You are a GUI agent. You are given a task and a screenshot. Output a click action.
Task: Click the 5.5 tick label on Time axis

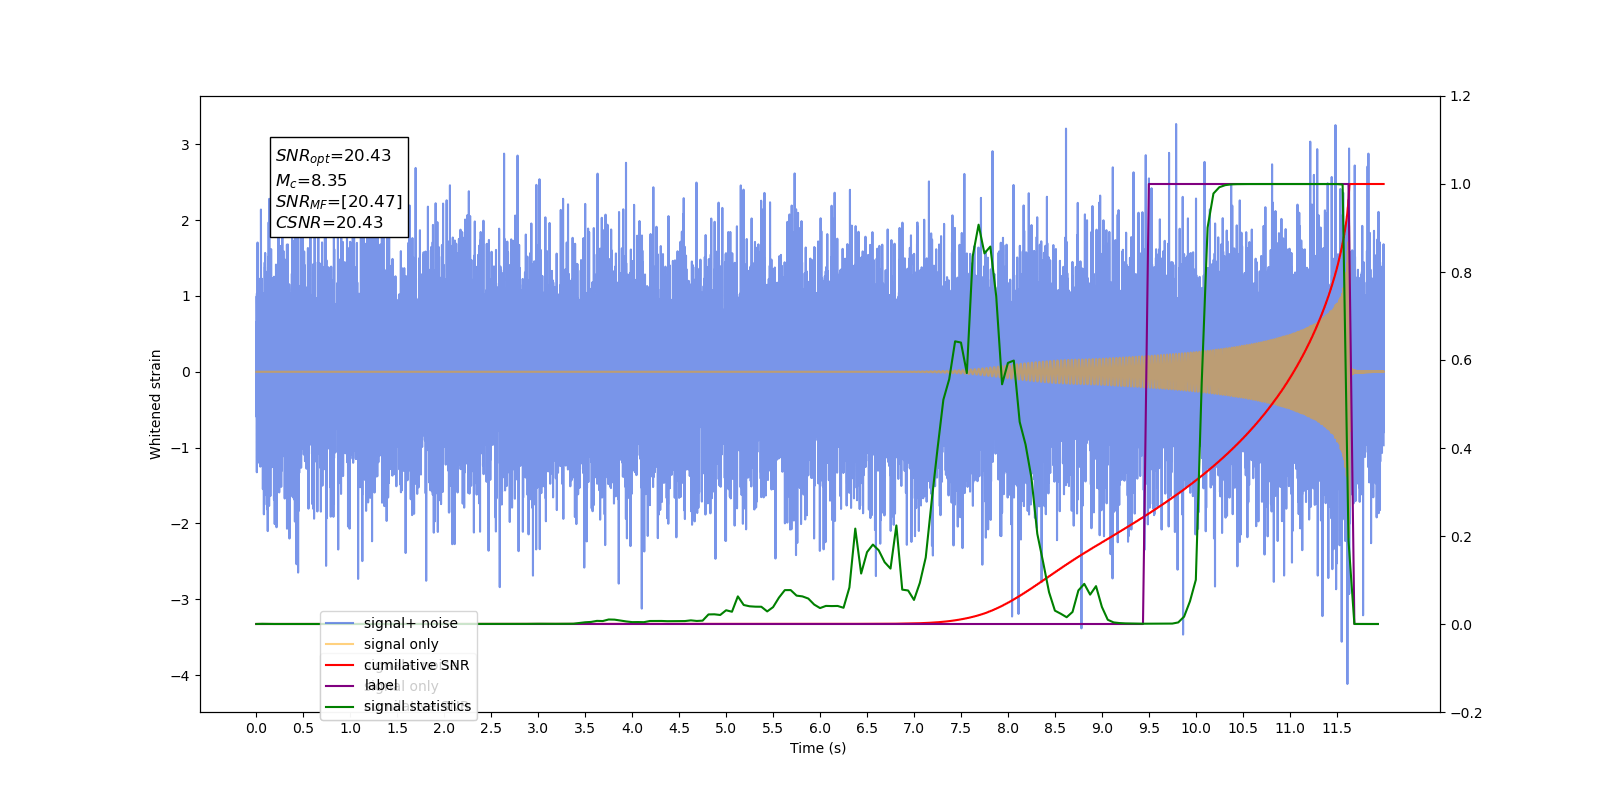tap(773, 728)
